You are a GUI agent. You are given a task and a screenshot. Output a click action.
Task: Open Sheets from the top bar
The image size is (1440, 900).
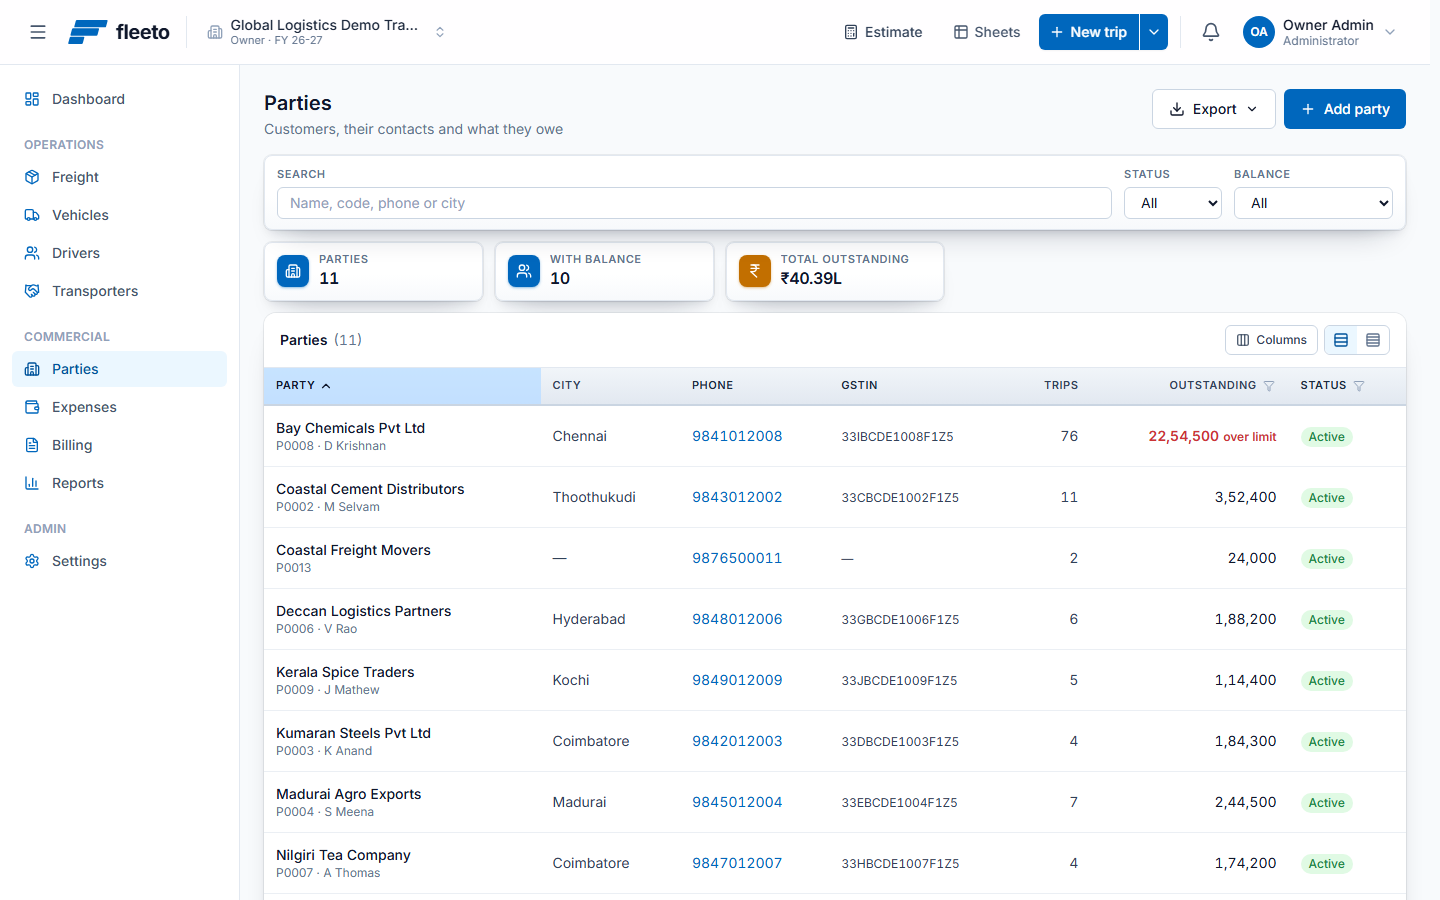pyautogui.click(x=987, y=32)
